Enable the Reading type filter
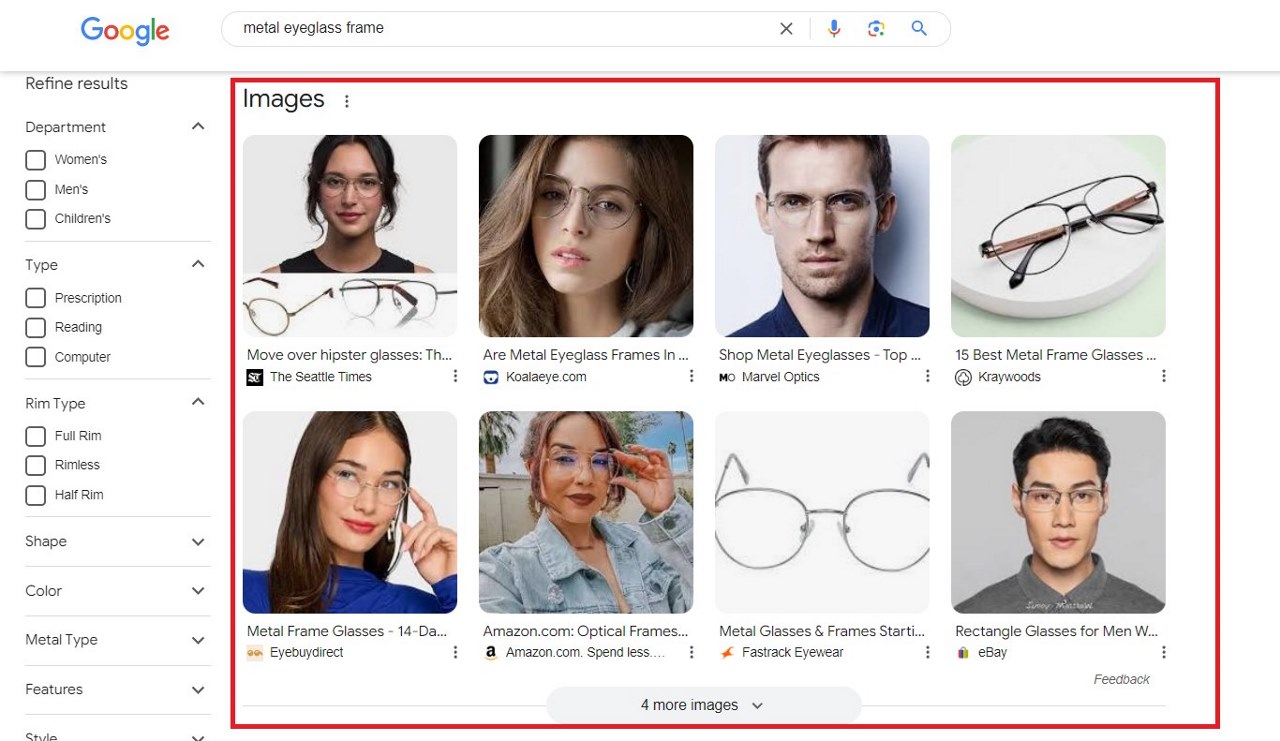 click(x=36, y=327)
